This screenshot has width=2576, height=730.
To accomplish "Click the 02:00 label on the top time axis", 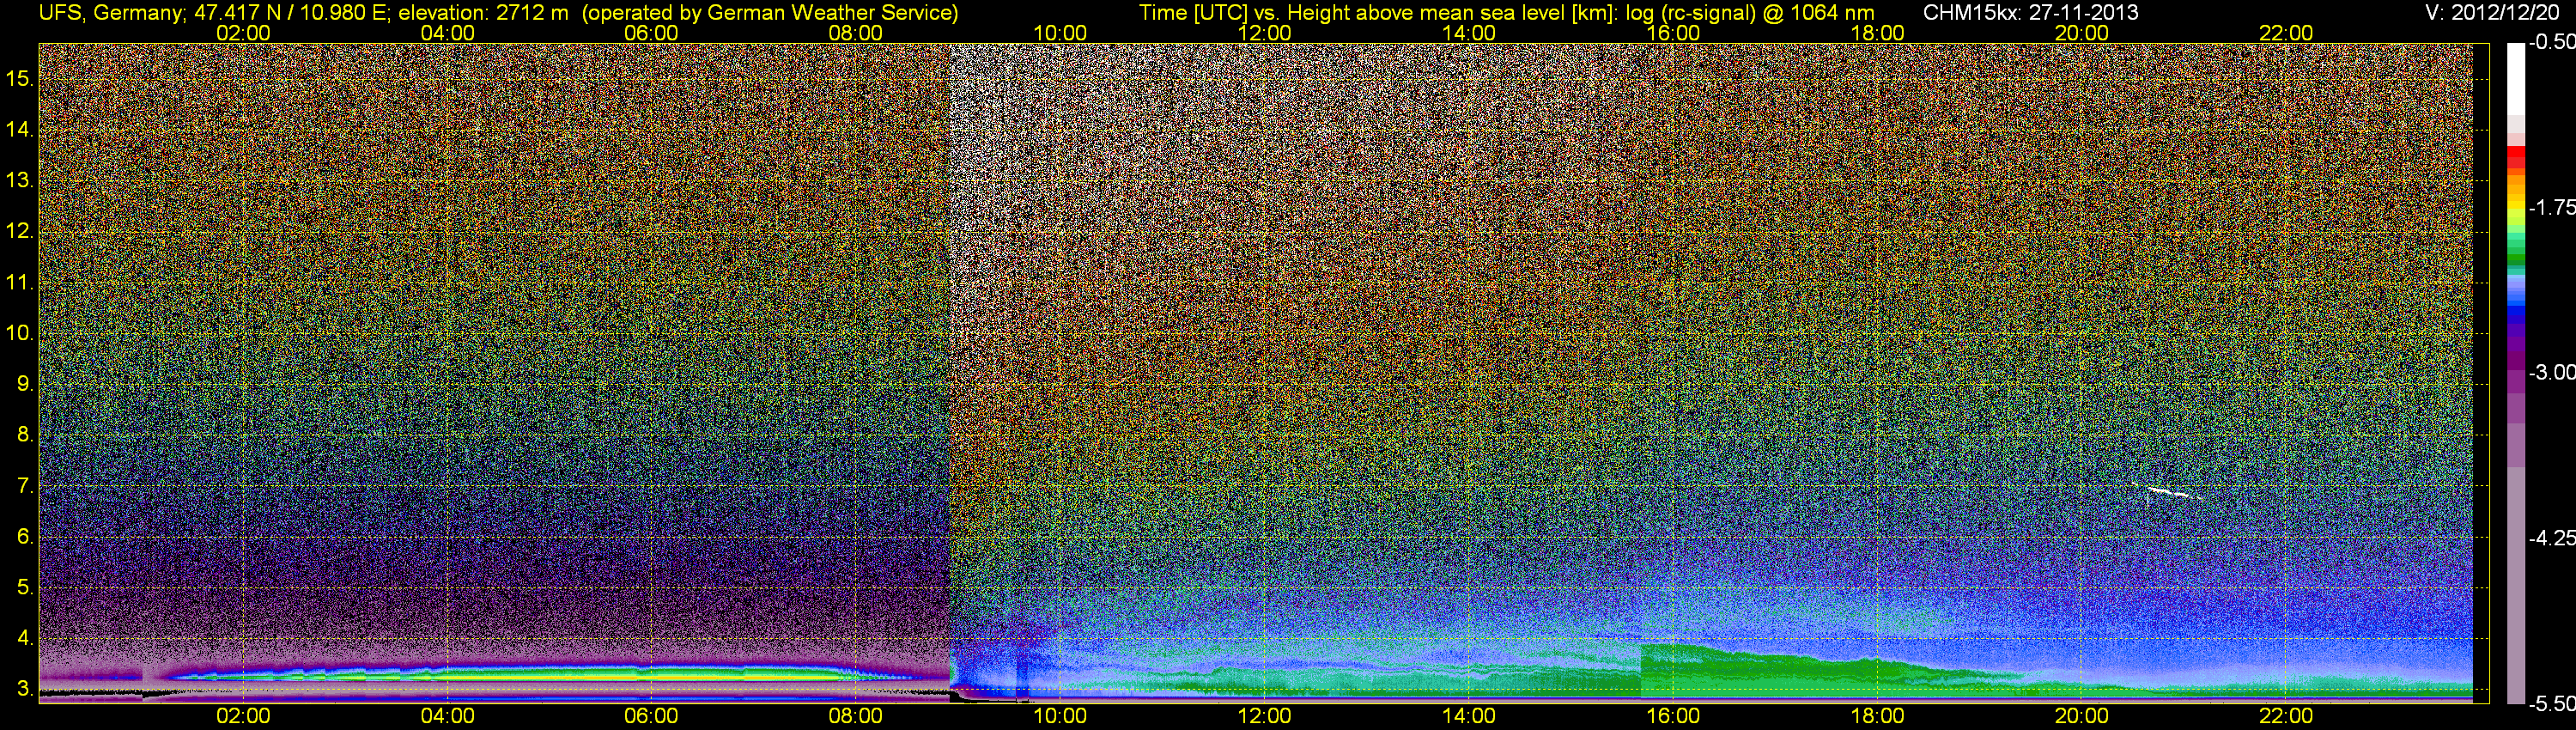I will pos(243,33).
